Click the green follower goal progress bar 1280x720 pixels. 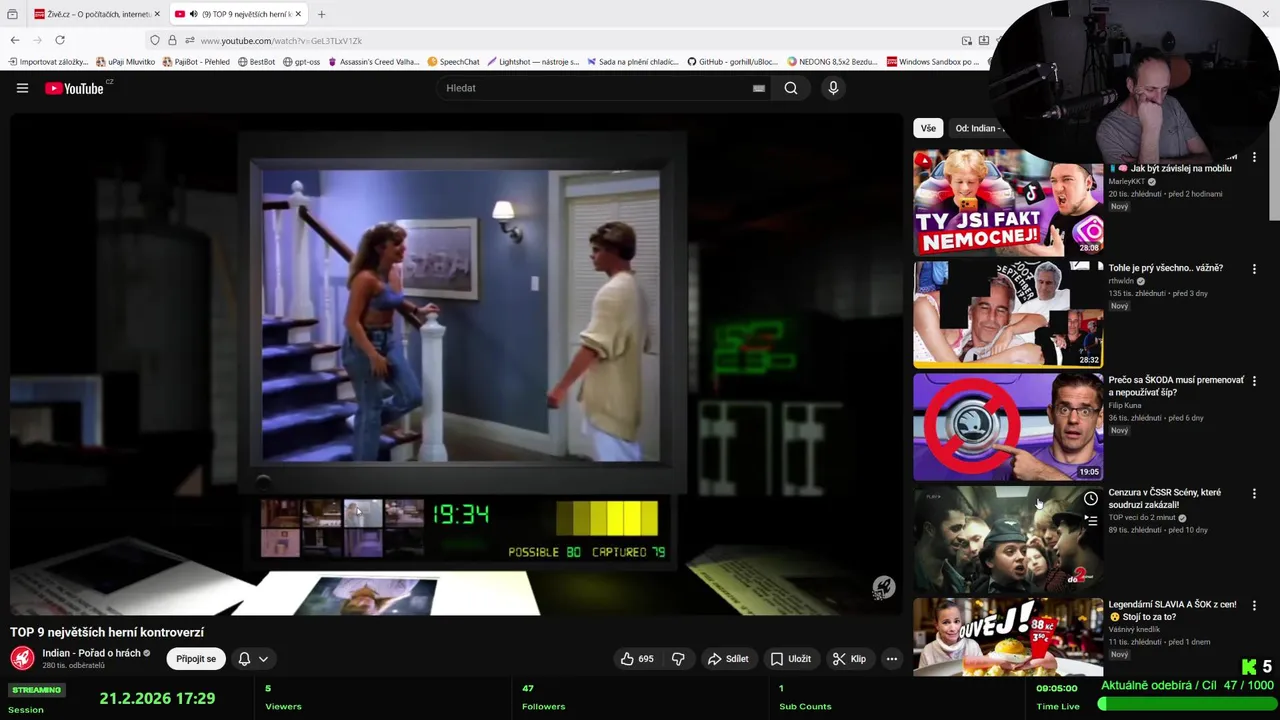(1185, 704)
